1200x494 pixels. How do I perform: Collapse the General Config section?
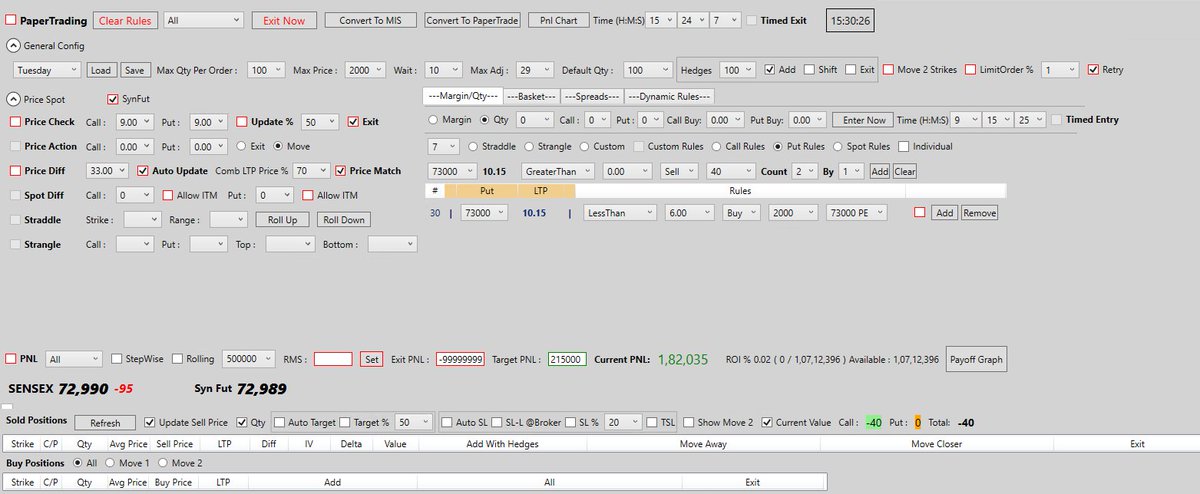[13, 45]
